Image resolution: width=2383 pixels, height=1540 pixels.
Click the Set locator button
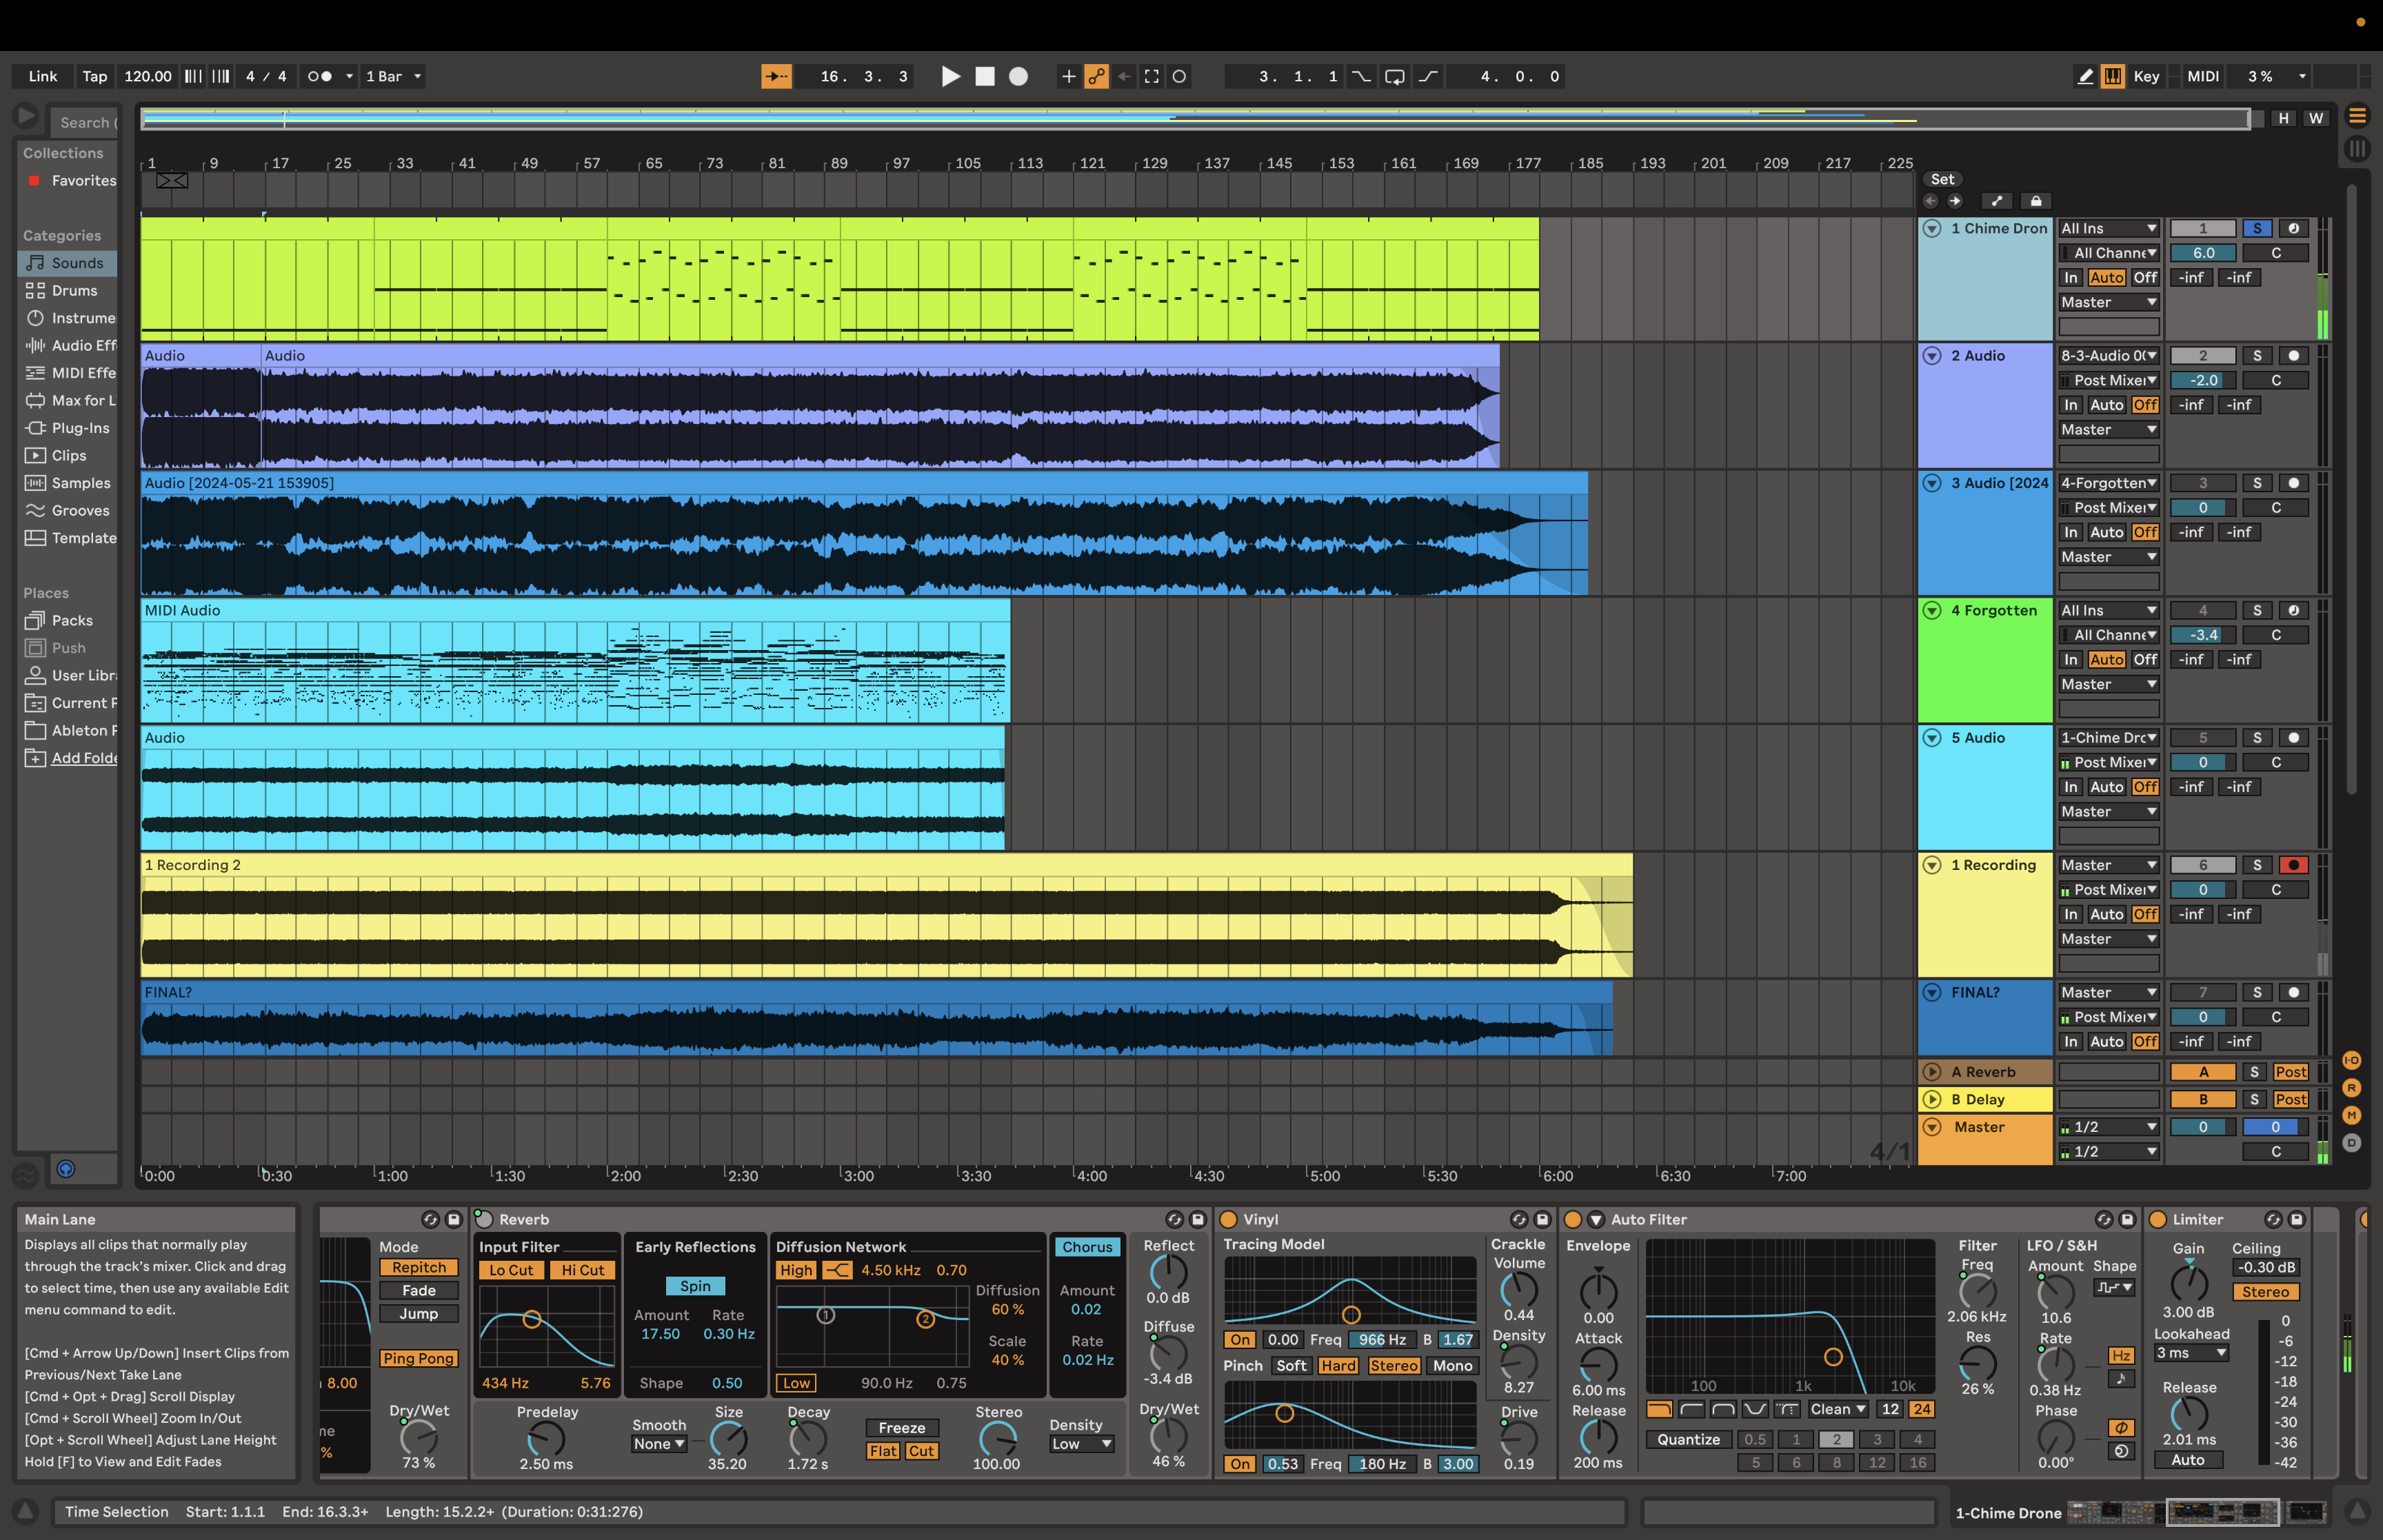coord(1942,179)
